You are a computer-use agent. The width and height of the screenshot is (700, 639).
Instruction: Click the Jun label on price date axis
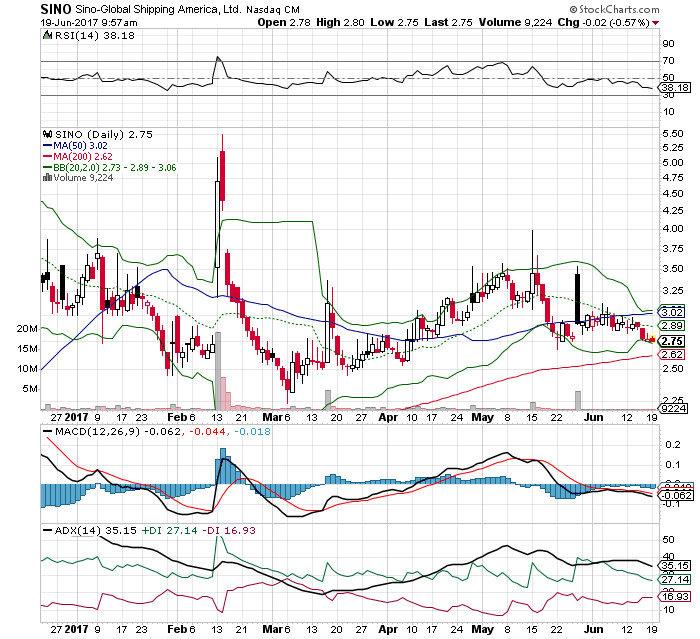pos(593,417)
